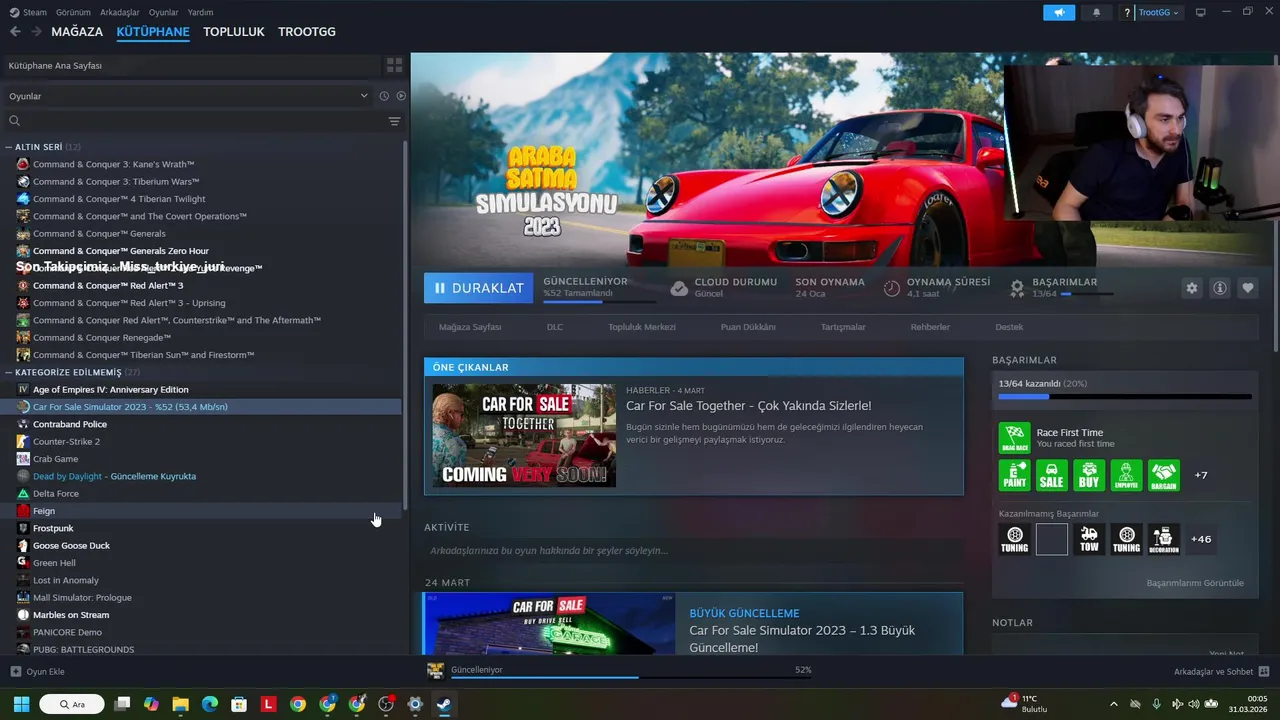Open the TrootGG account dropdown
Screen dimensions: 1280x720
click(1158, 12)
